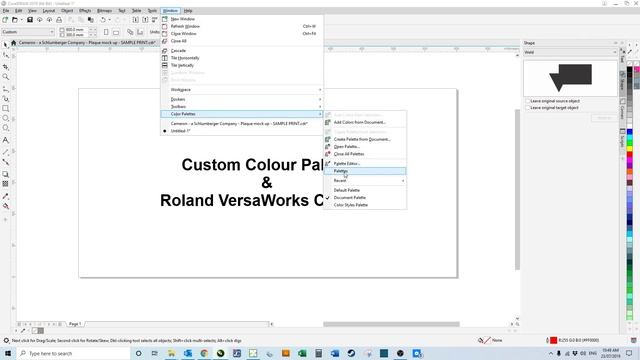Screen dimensions: 640x360
Task: Click the Export icon in the toolbar
Action: (145, 20)
